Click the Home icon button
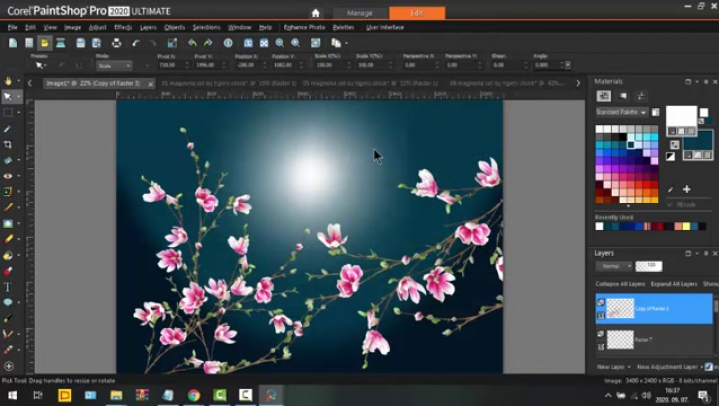 click(x=316, y=13)
